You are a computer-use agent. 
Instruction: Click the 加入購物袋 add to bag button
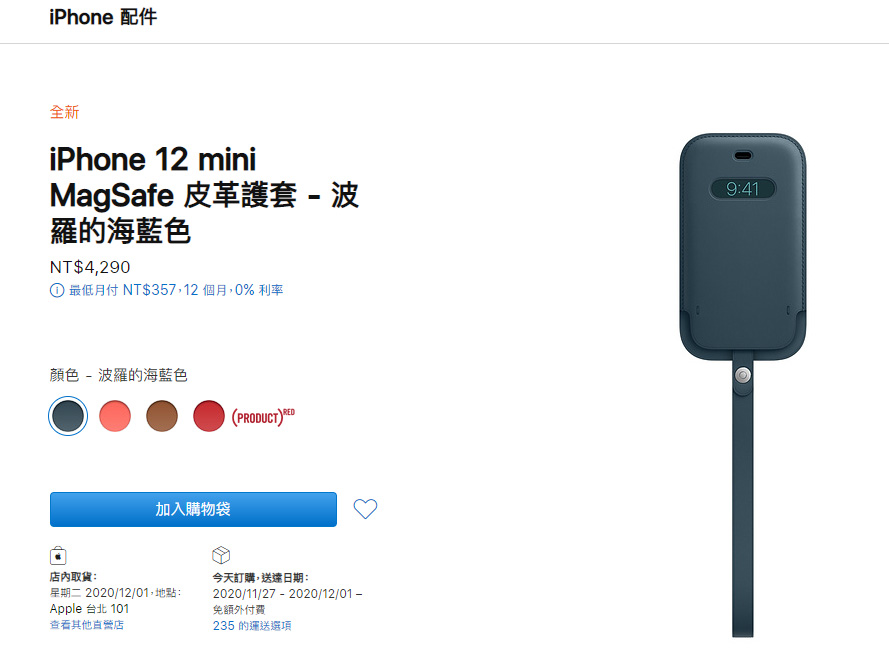click(x=193, y=509)
